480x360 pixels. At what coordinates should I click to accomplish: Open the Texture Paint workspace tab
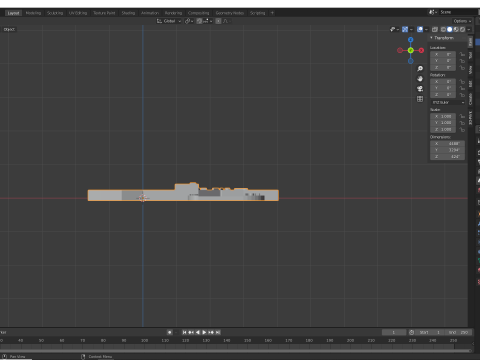(x=104, y=13)
